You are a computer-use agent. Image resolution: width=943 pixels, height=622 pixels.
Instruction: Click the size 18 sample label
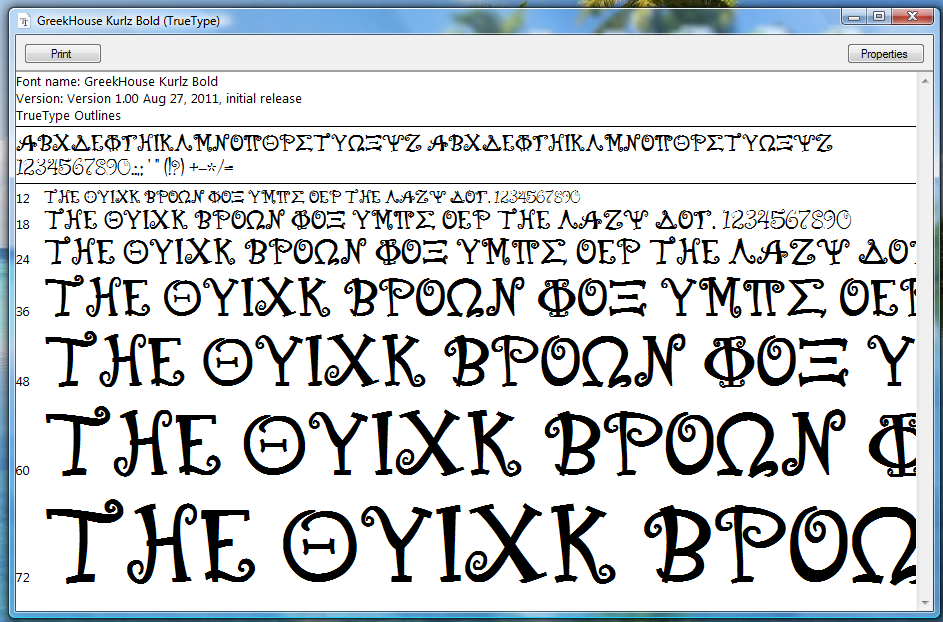tap(23, 224)
